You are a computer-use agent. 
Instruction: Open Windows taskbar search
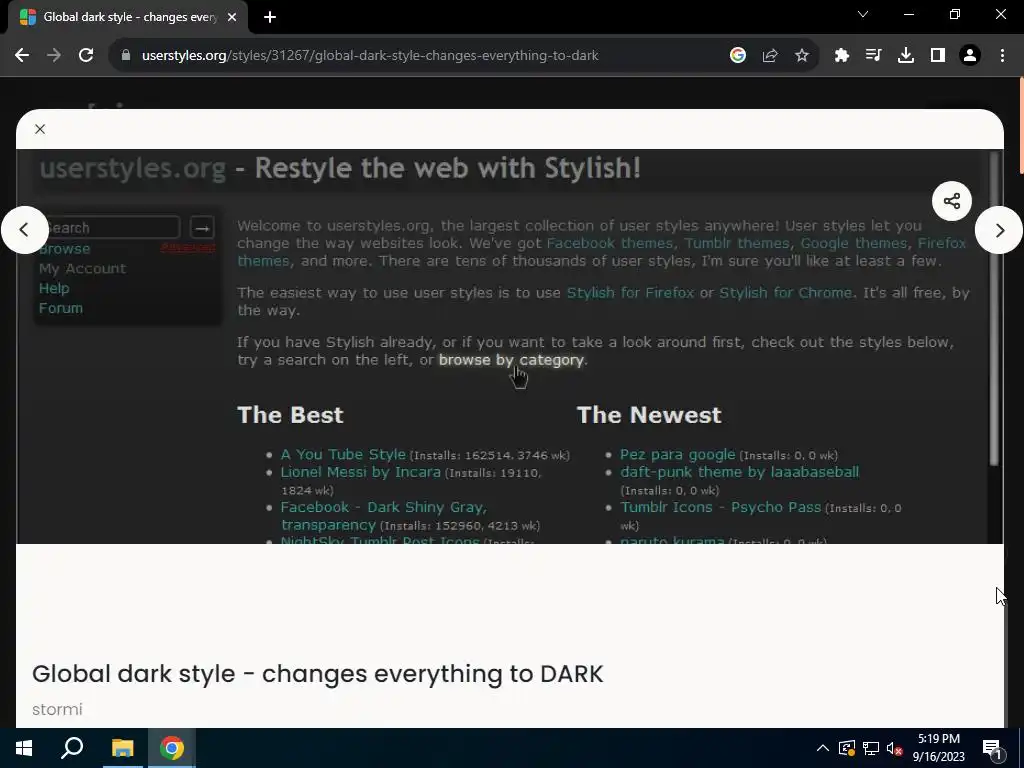click(72, 748)
